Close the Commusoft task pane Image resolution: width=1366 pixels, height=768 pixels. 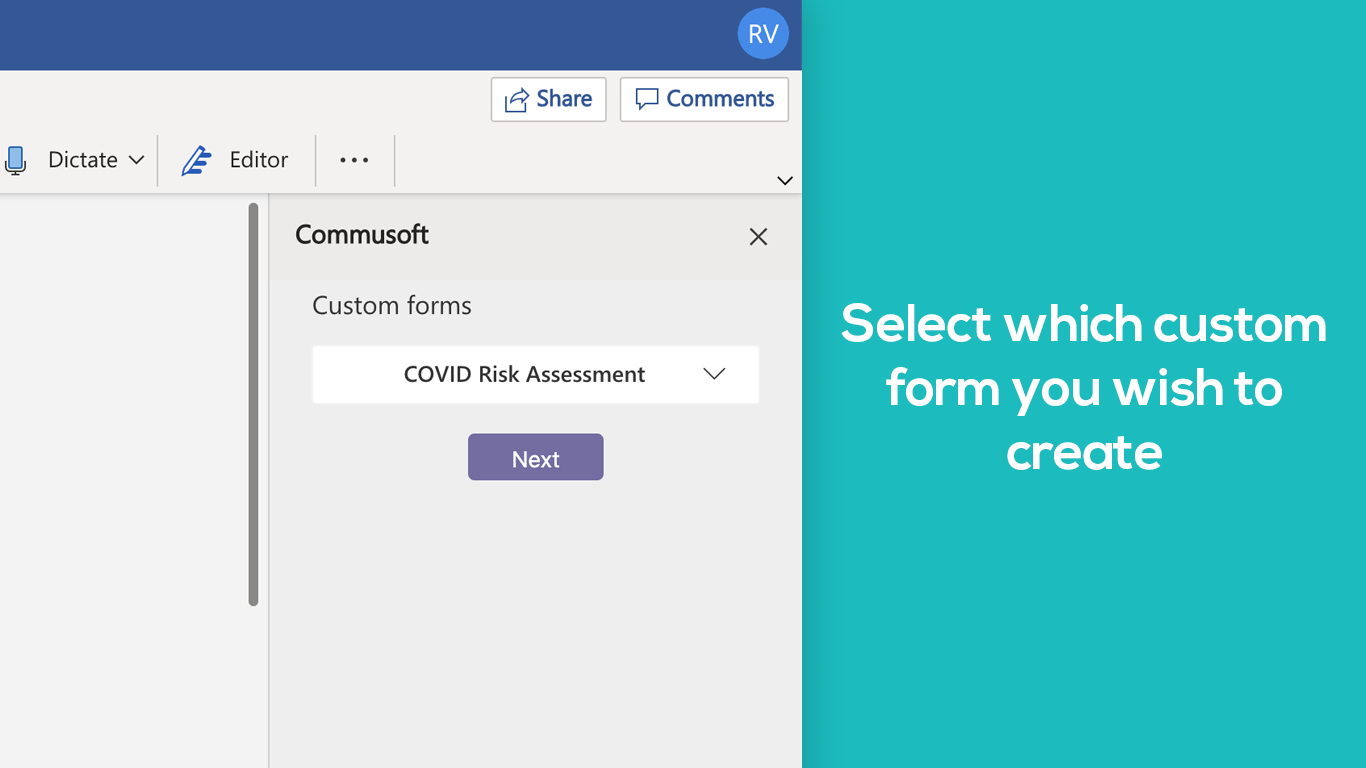coord(758,237)
